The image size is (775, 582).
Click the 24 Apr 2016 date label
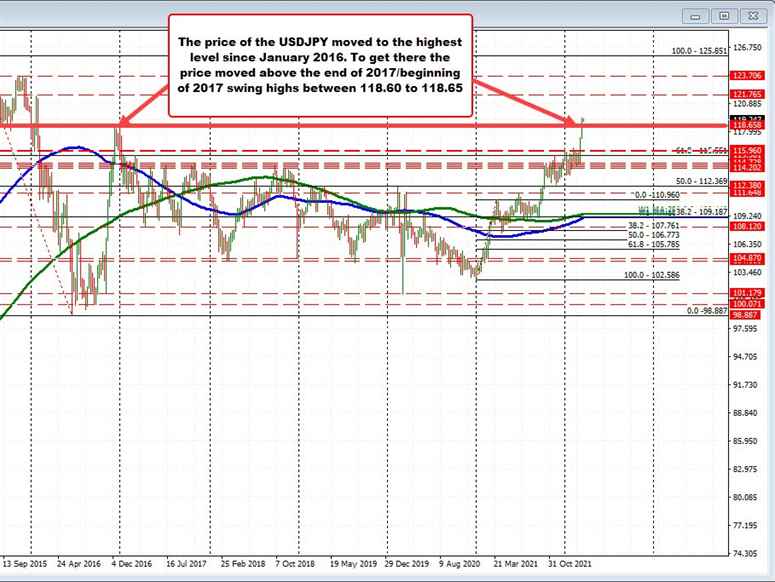(x=79, y=564)
